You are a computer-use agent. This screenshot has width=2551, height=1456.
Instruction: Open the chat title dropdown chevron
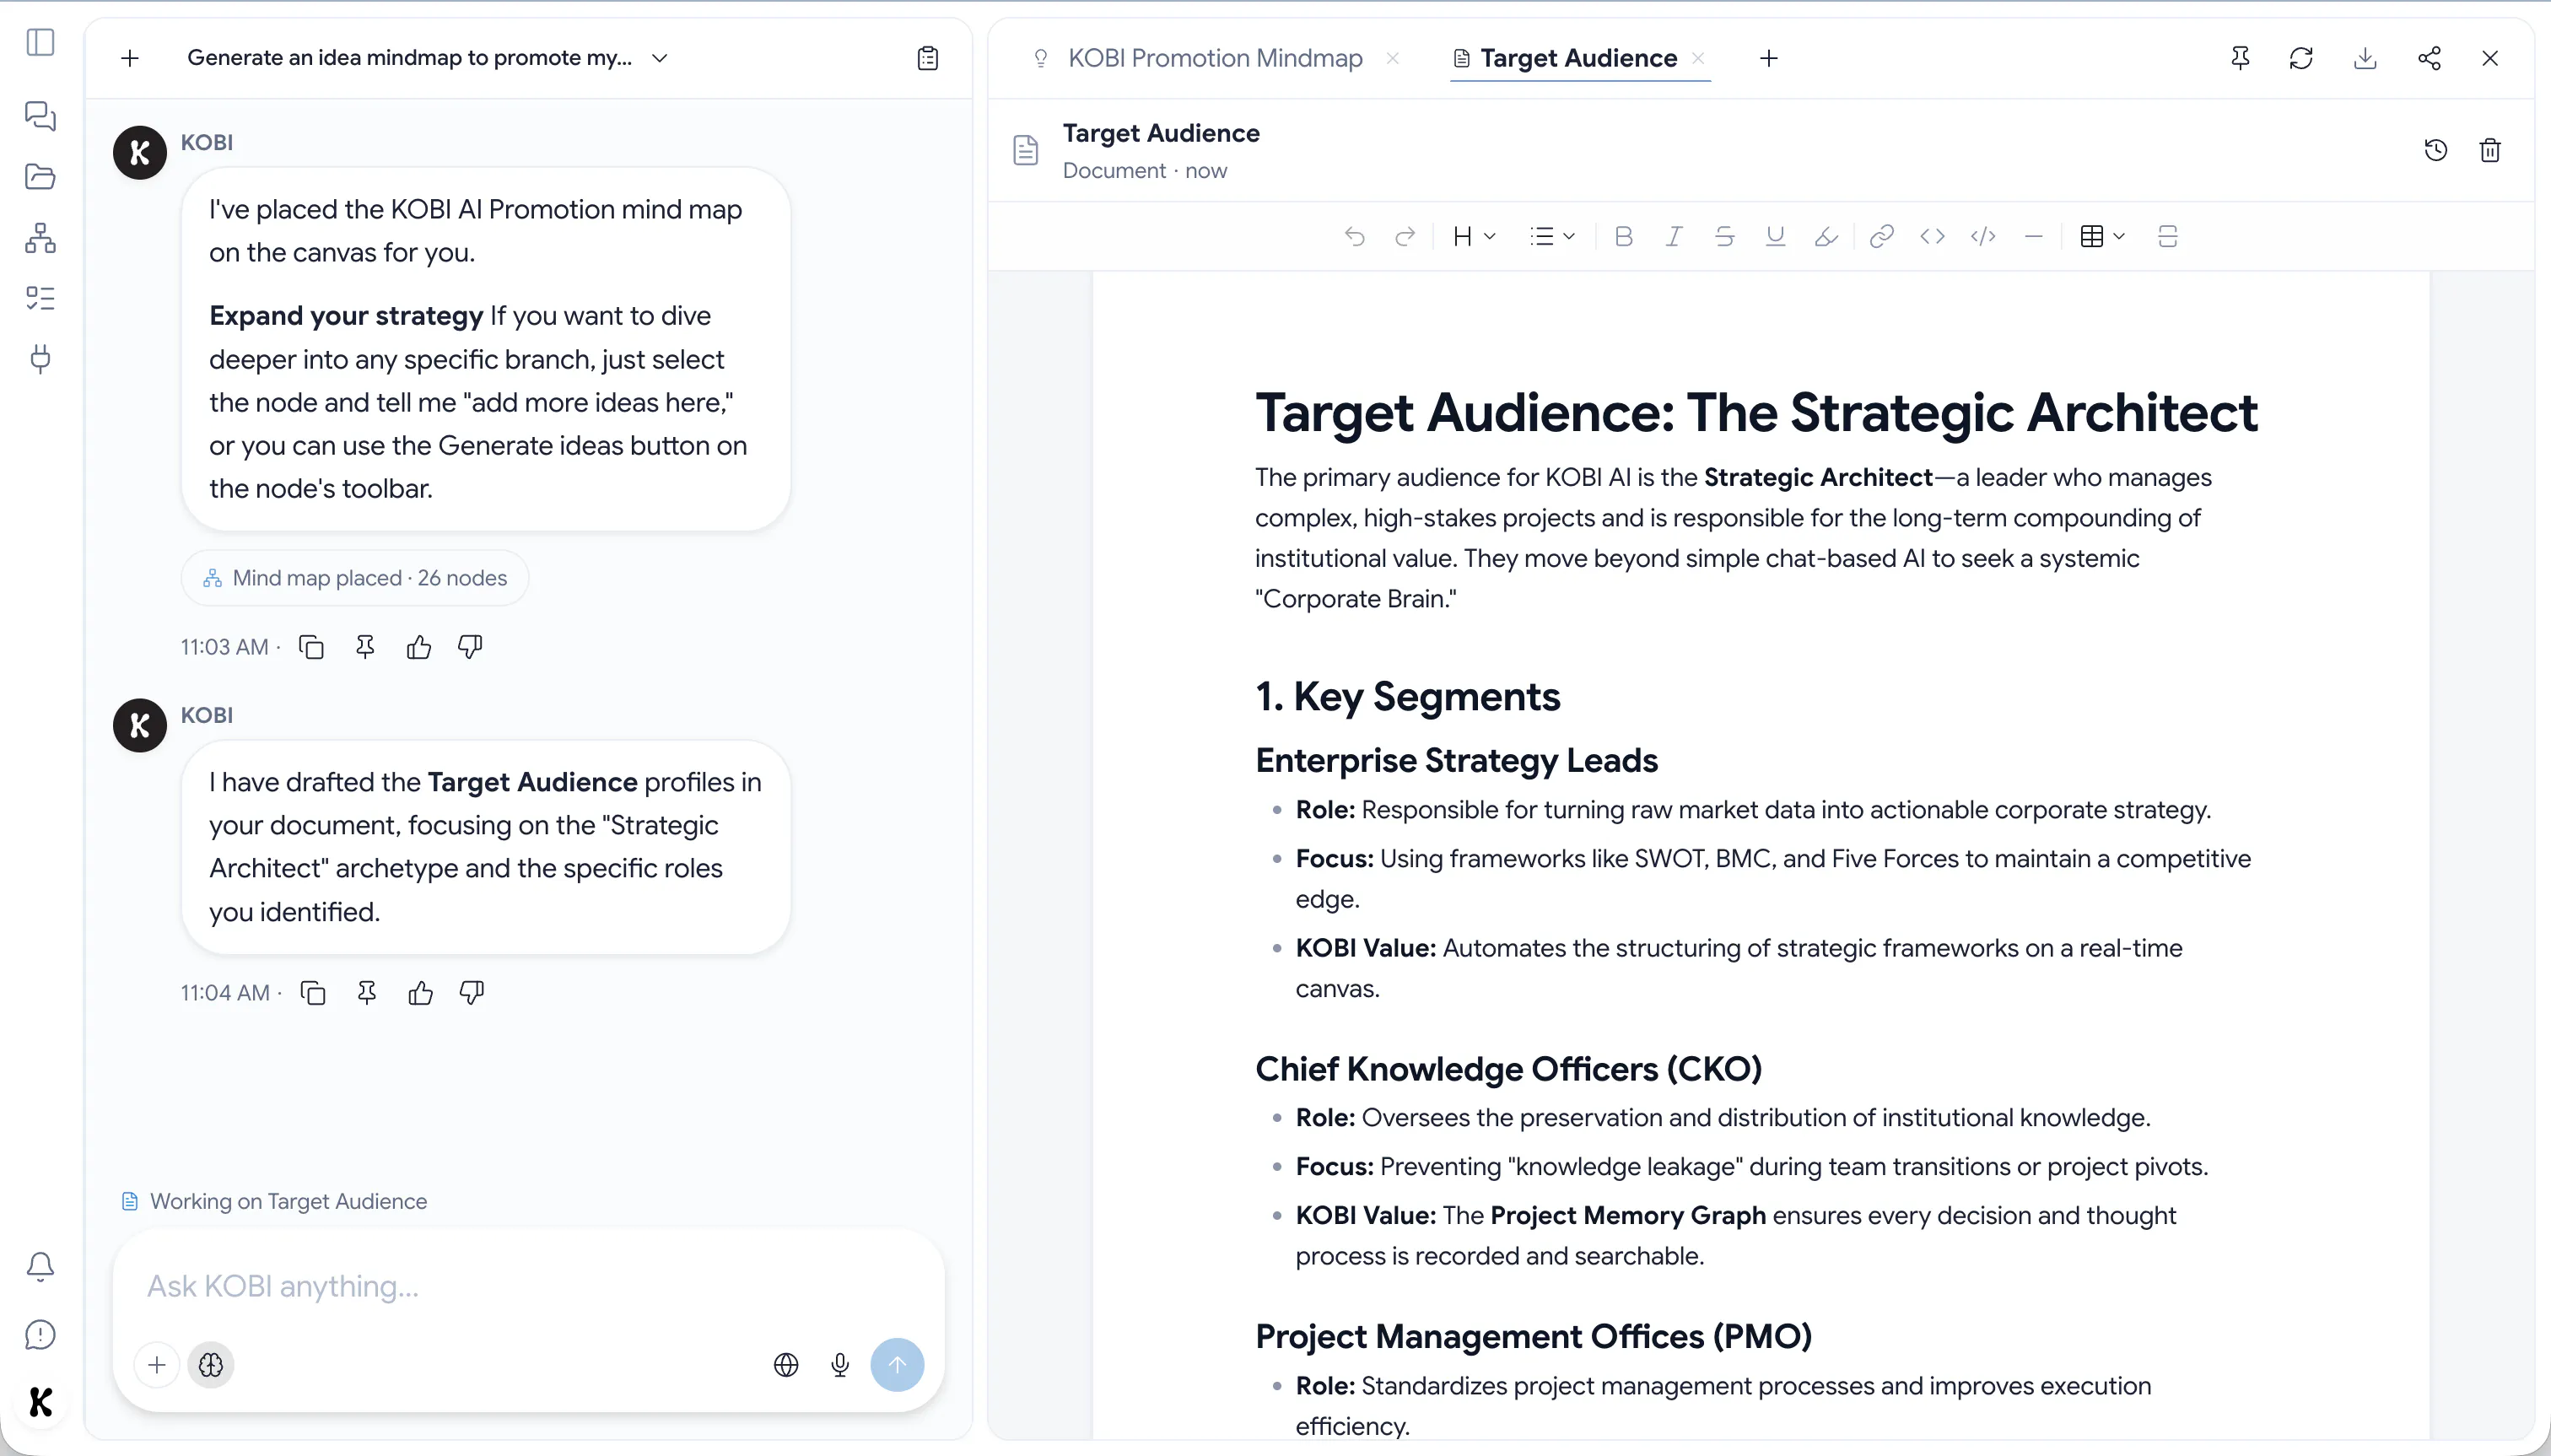coord(659,58)
